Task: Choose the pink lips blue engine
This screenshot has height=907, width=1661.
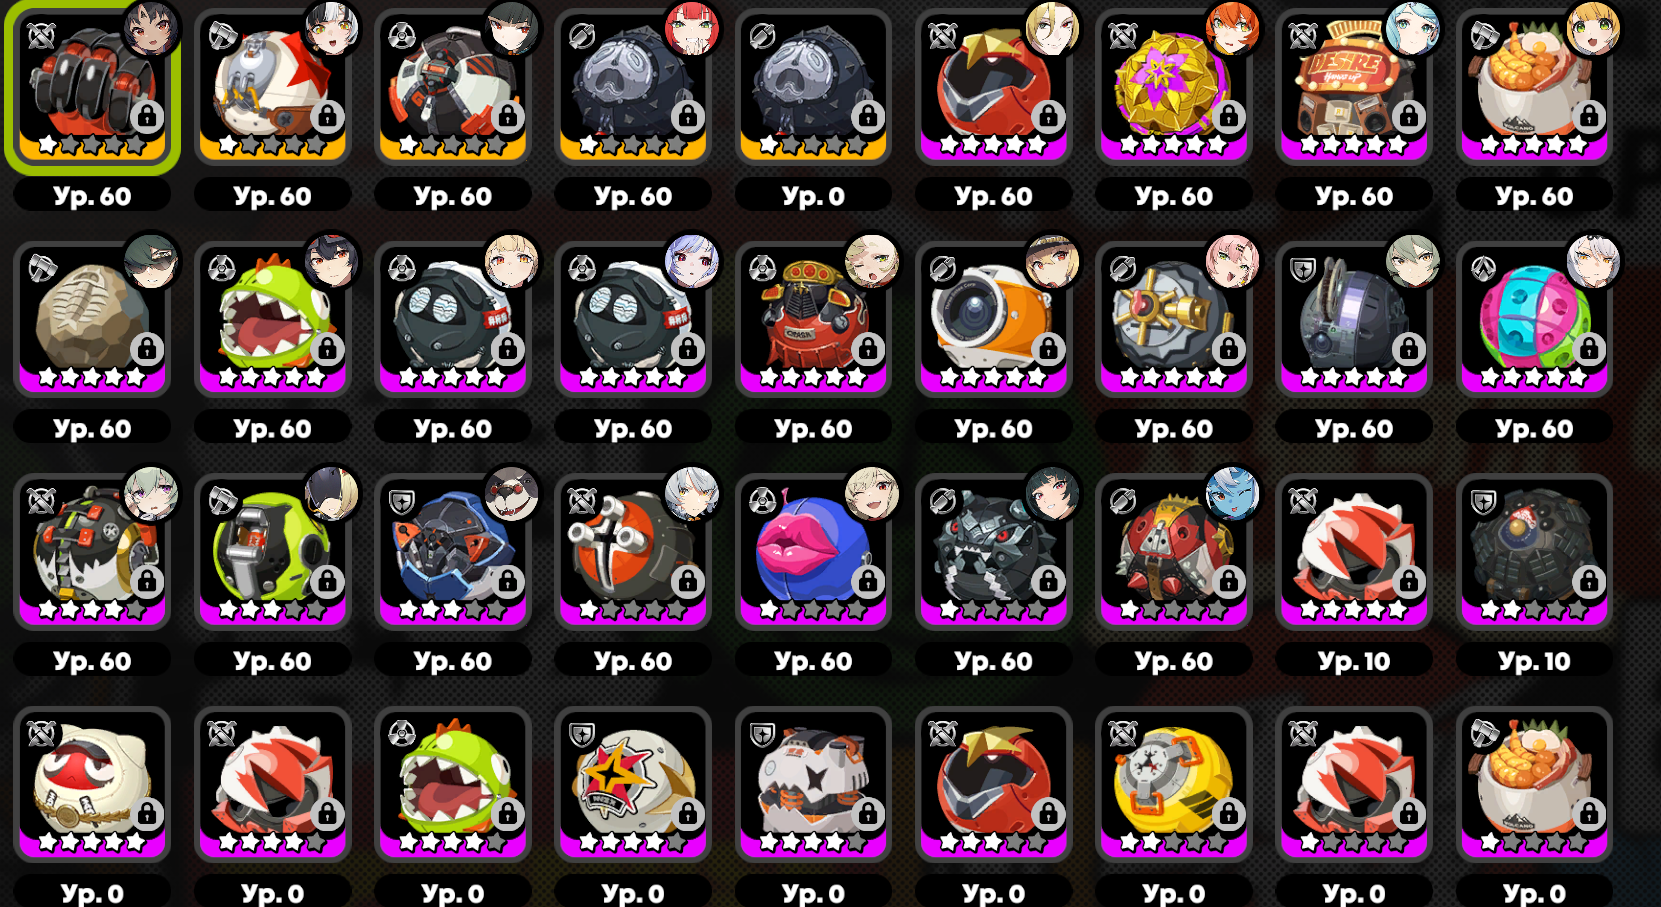Action: [x=813, y=552]
